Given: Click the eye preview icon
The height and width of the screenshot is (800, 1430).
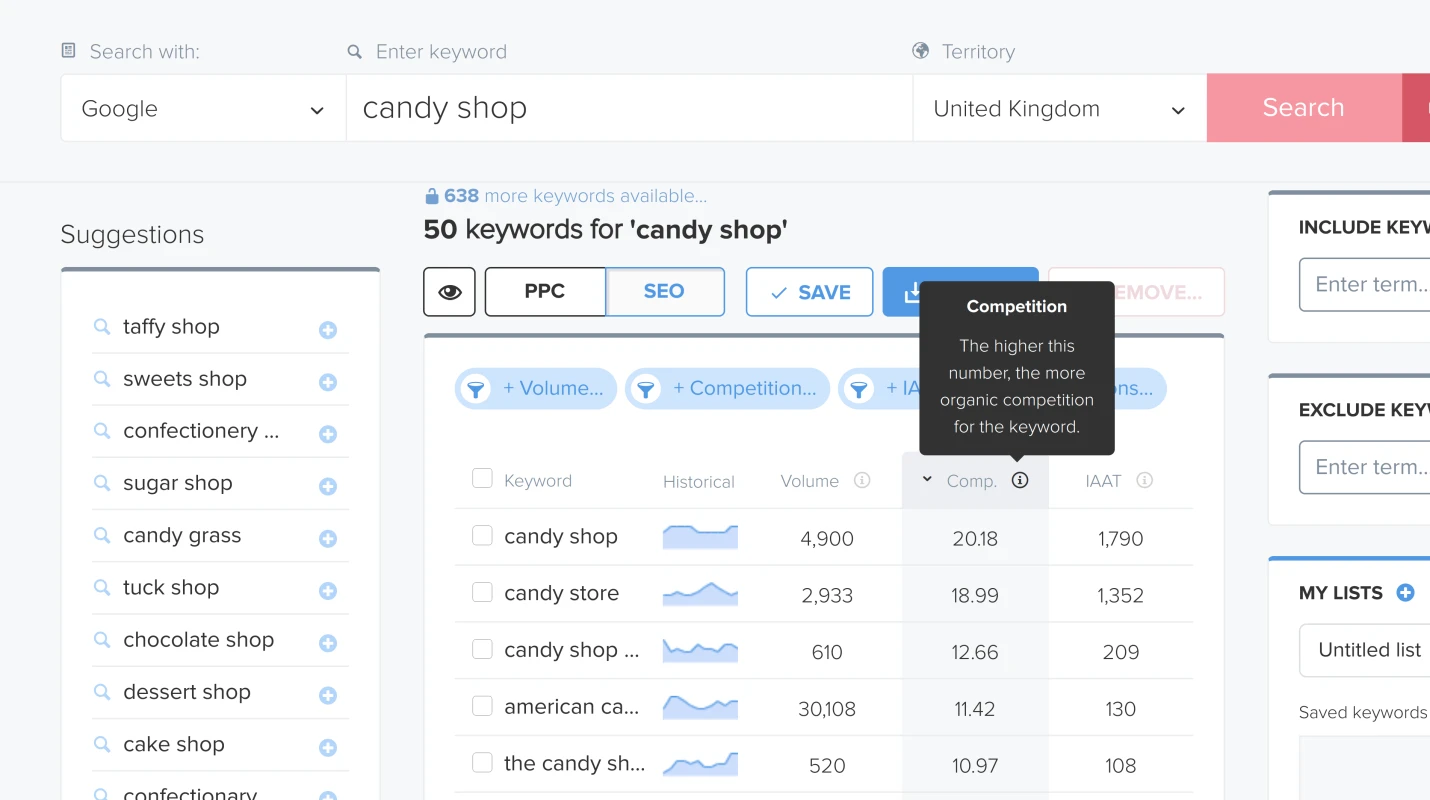Looking at the screenshot, I should click(449, 291).
